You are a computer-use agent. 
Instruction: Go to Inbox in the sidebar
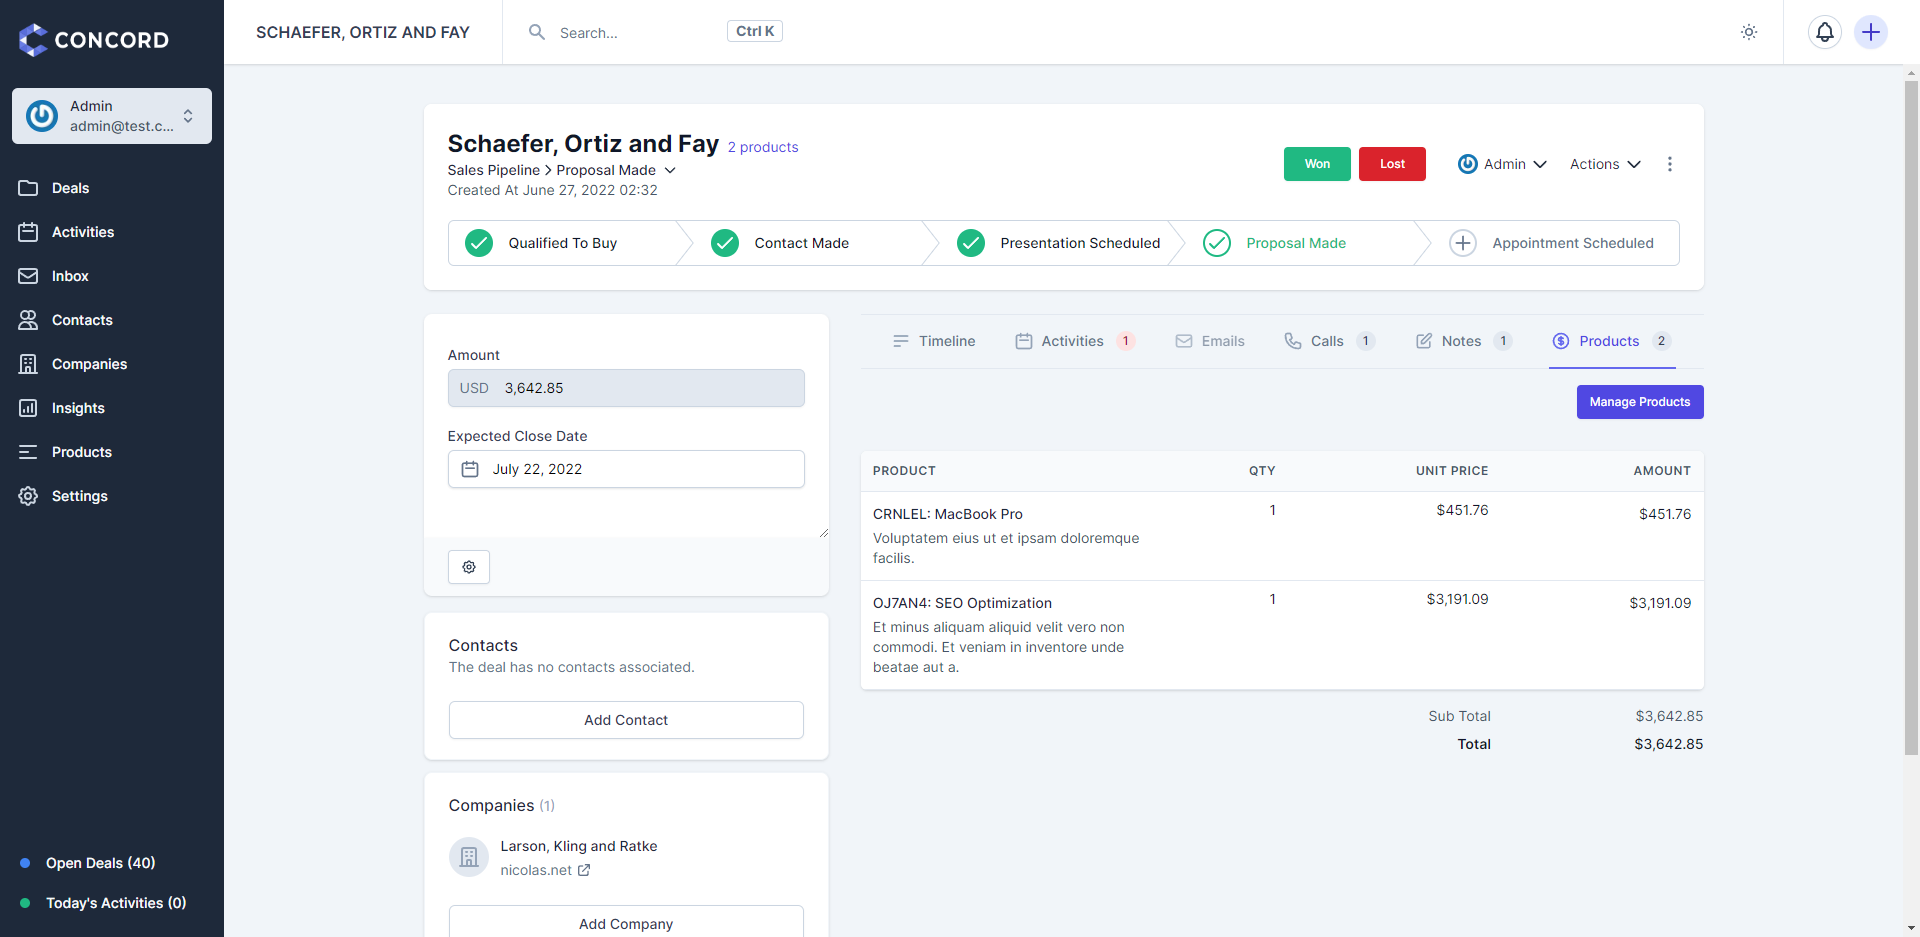coord(70,276)
